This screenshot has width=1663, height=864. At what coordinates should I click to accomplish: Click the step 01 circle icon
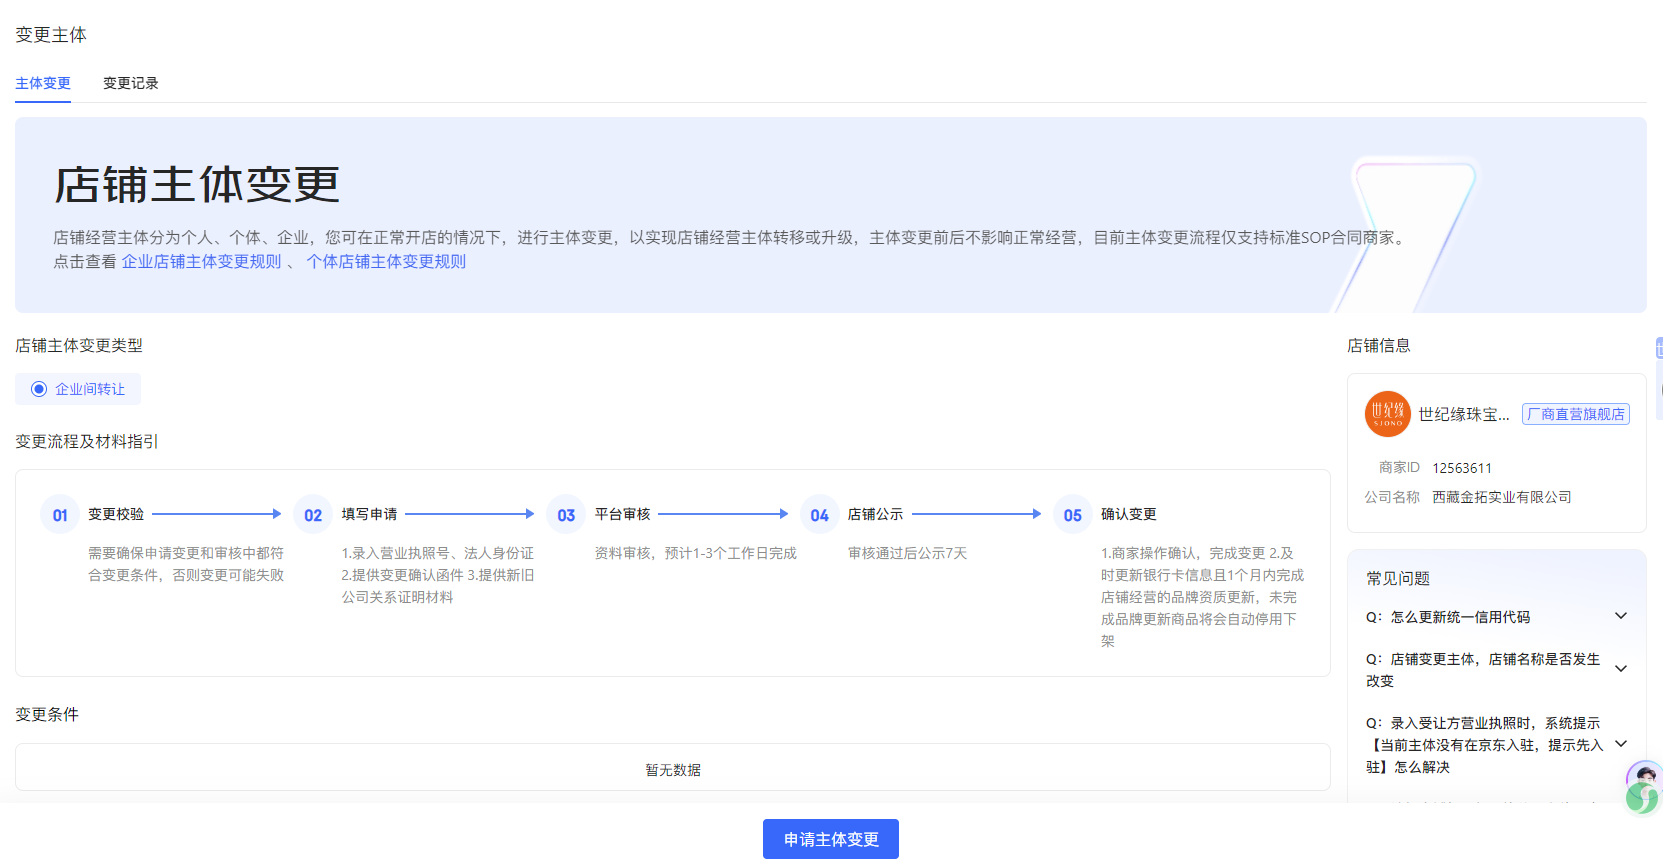coord(60,515)
